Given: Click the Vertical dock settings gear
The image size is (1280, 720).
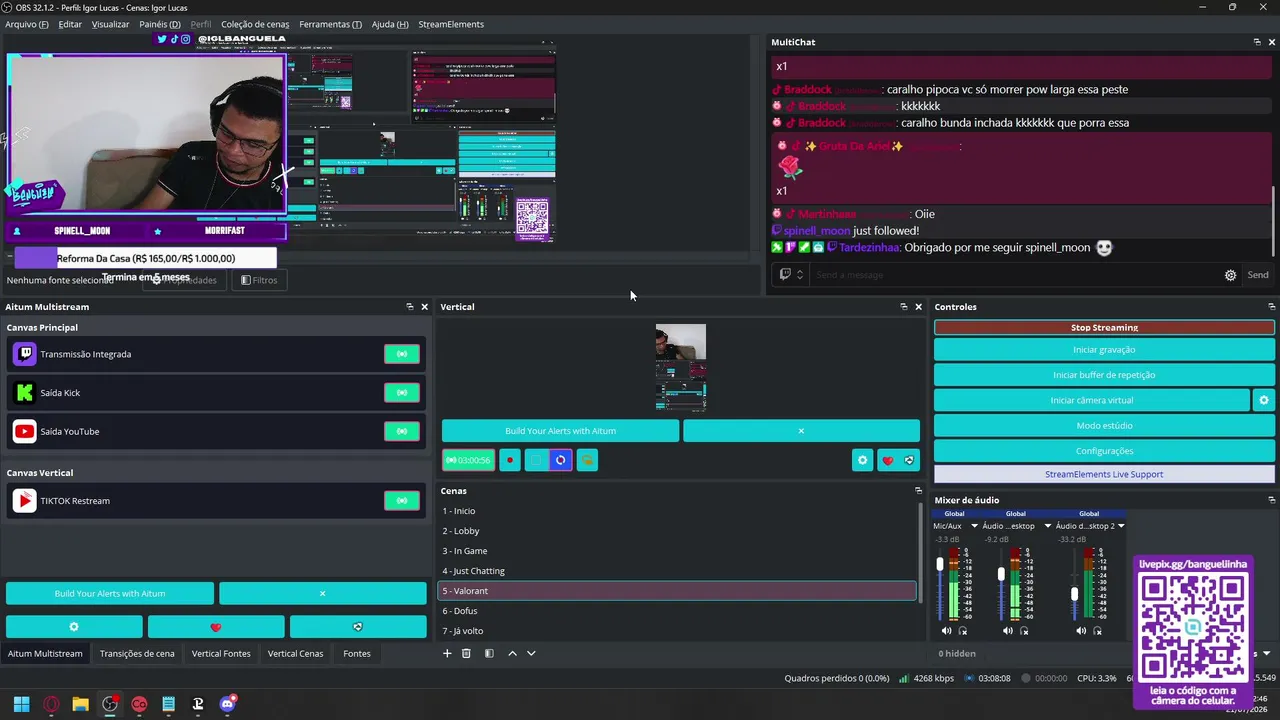Looking at the screenshot, I should (862, 461).
